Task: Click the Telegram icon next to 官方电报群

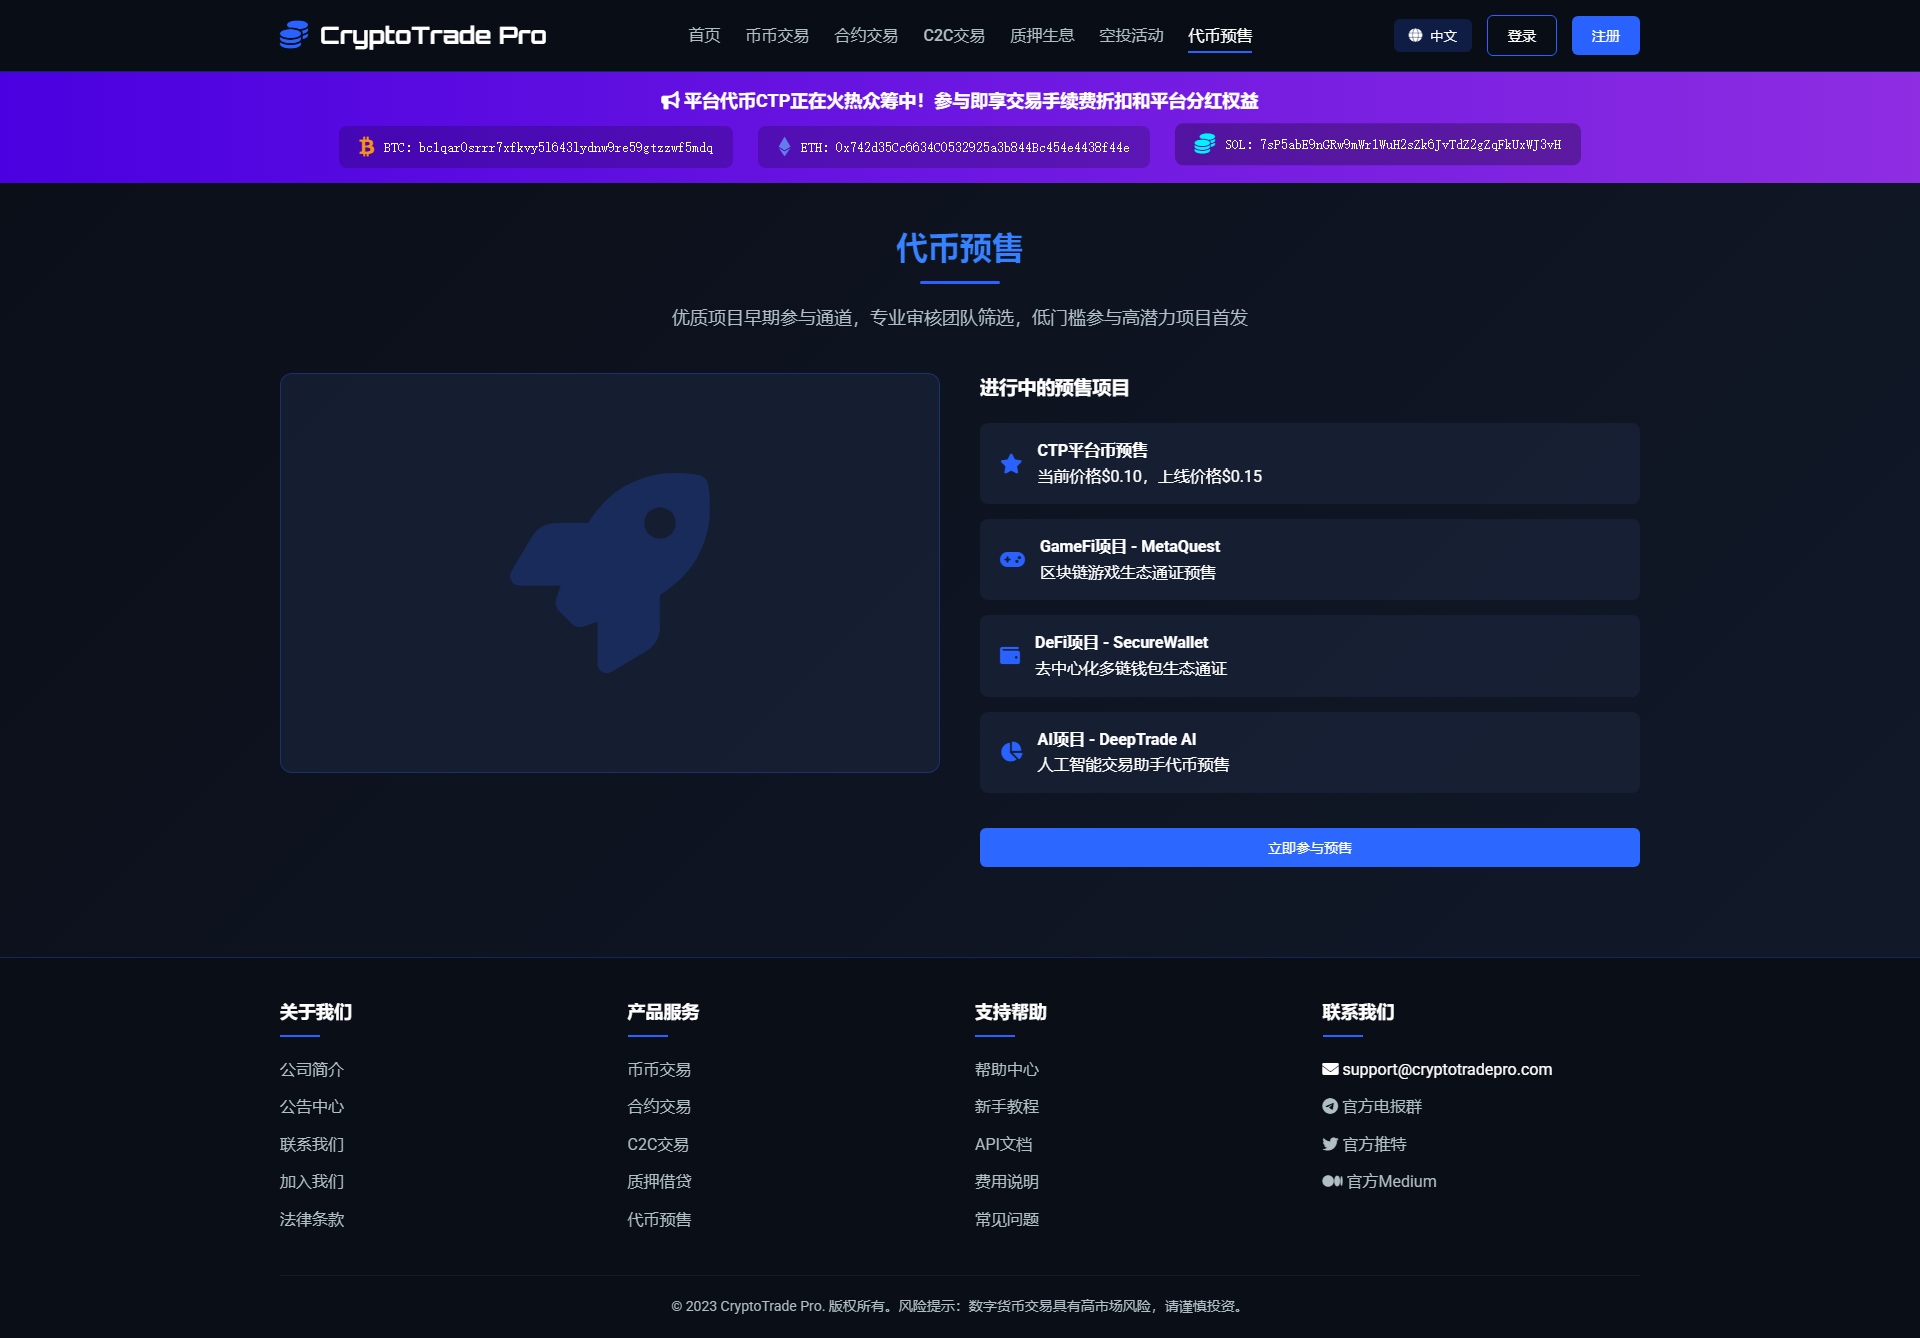Action: point(1330,1106)
